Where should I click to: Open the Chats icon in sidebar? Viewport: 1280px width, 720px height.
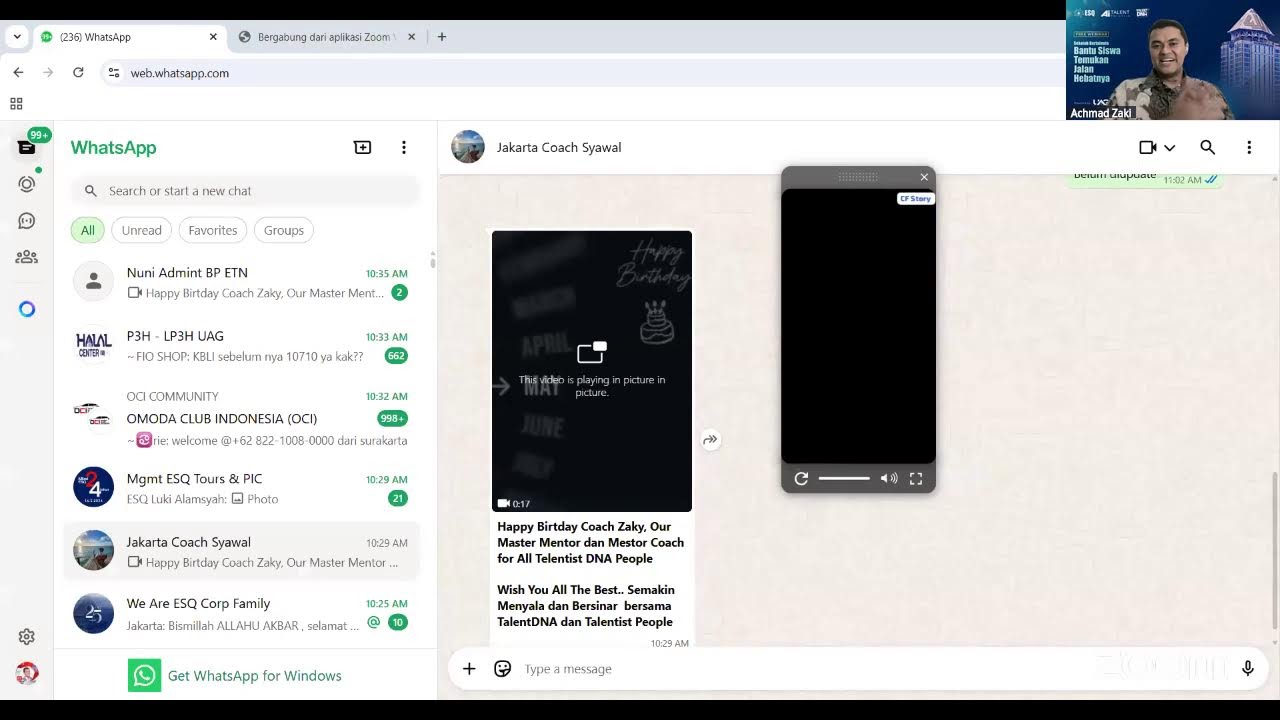[x=27, y=147]
